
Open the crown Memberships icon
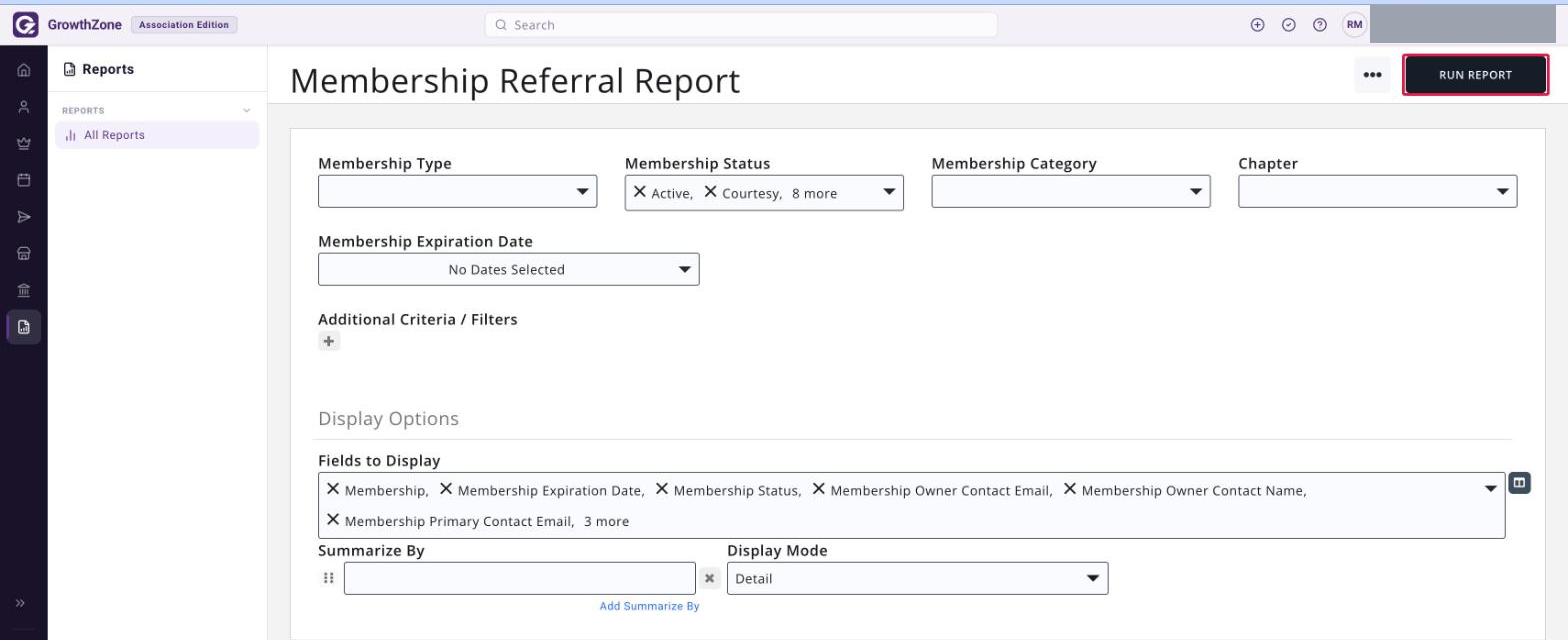coord(24,144)
